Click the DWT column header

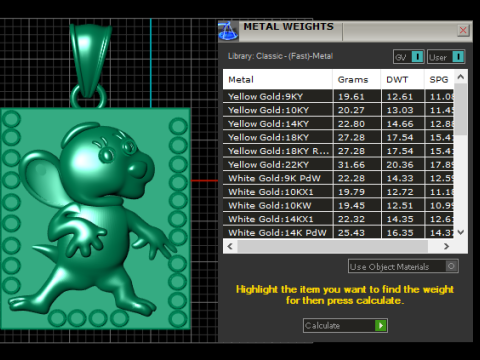point(402,80)
